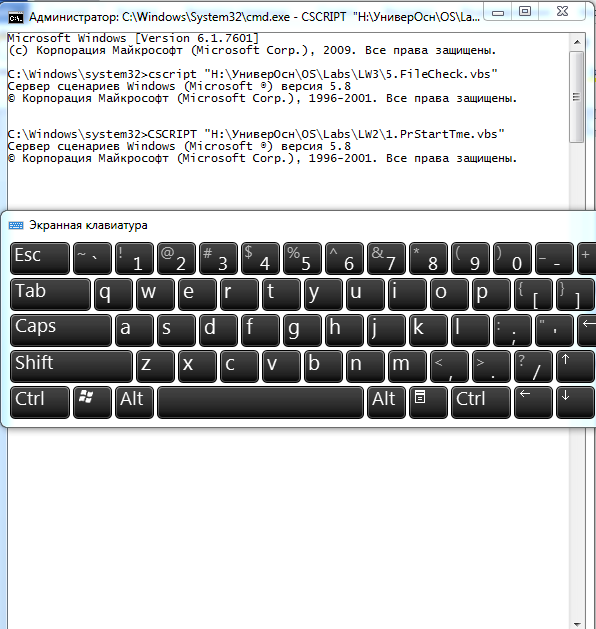
Task: Toggle the Shift key
Action: point(71,366)
